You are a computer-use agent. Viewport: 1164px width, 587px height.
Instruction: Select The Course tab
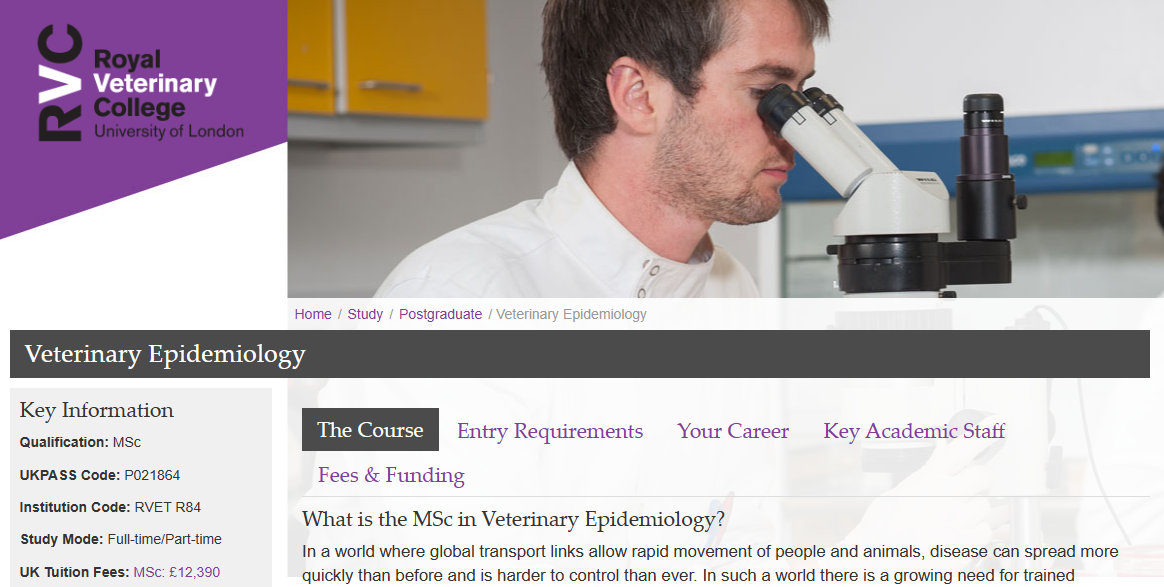tap(370, 430)
